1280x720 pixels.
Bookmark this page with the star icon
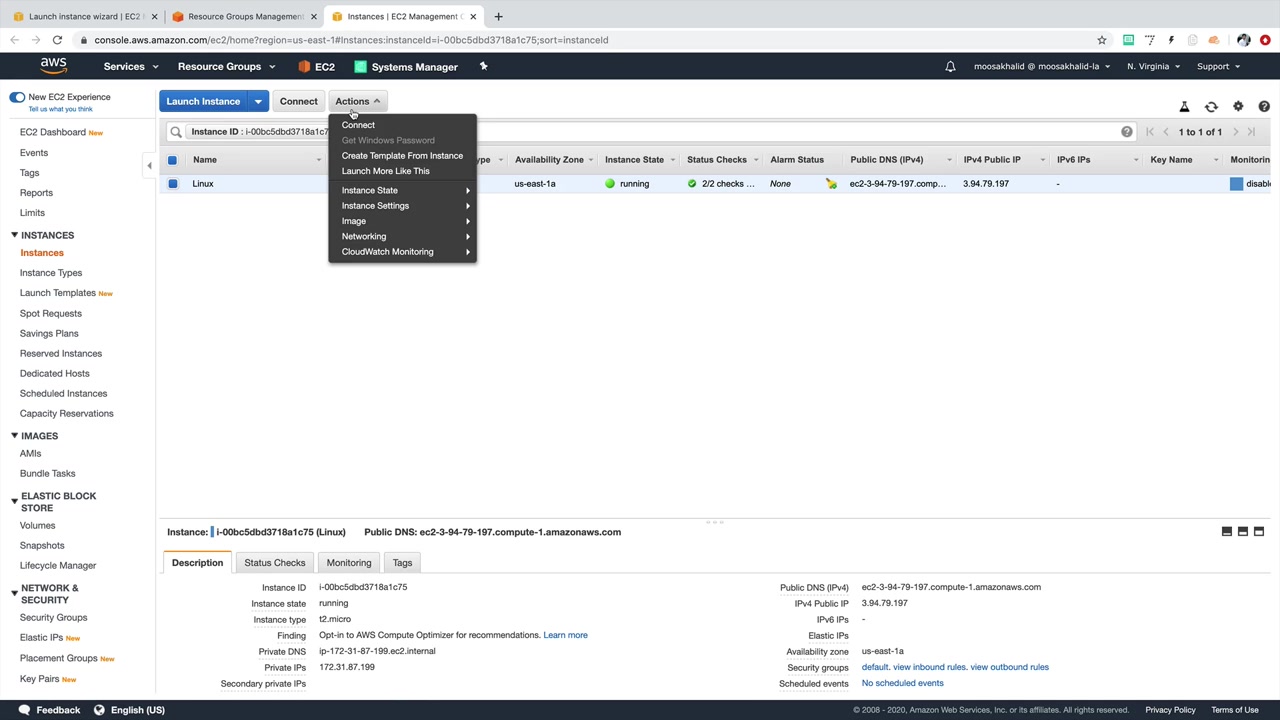pyautogui.click(x=1101, y=40)
